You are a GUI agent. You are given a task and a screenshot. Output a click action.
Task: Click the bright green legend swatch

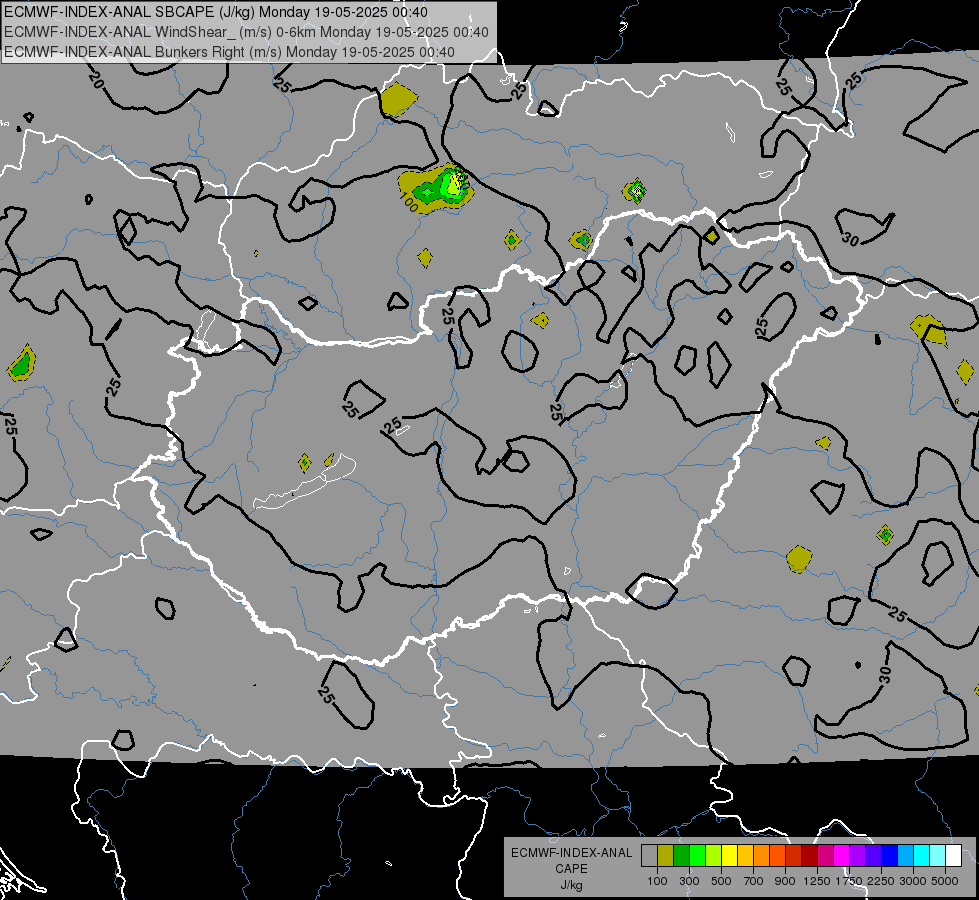coord(697,856)
